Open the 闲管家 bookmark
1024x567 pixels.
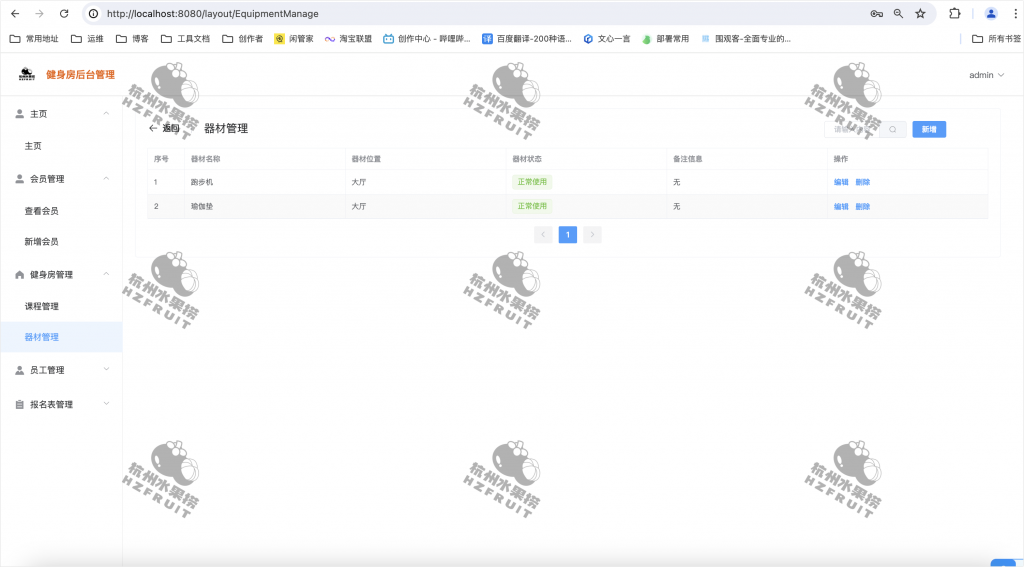pyautogui.click(x=294, y=39)
